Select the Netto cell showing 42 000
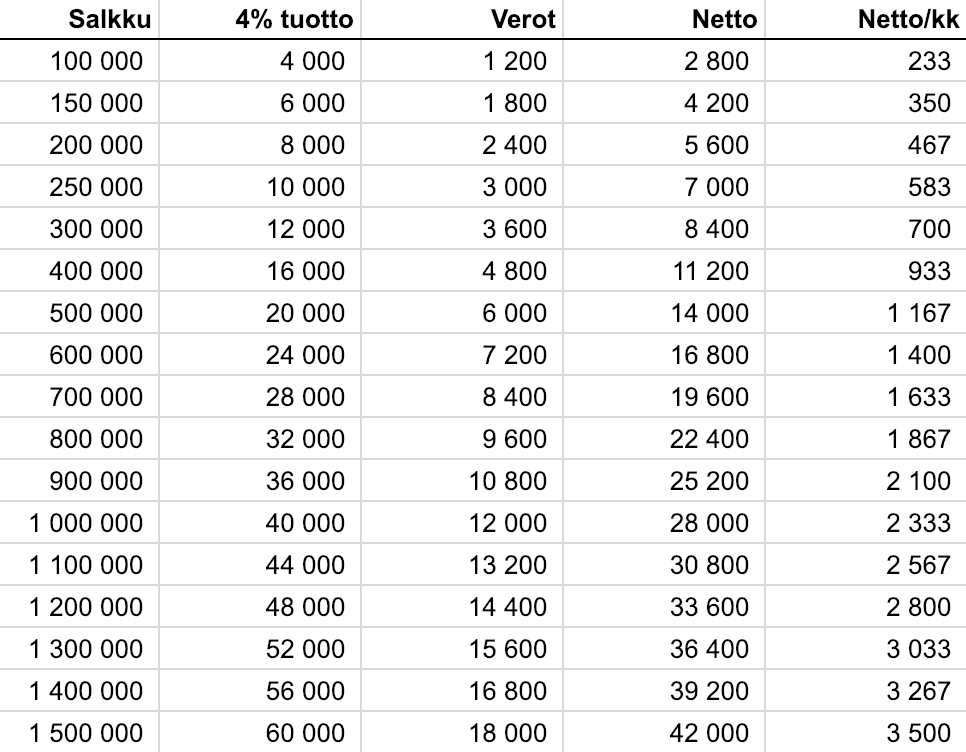This screenshot has width=966, height=752. [708, 733]
